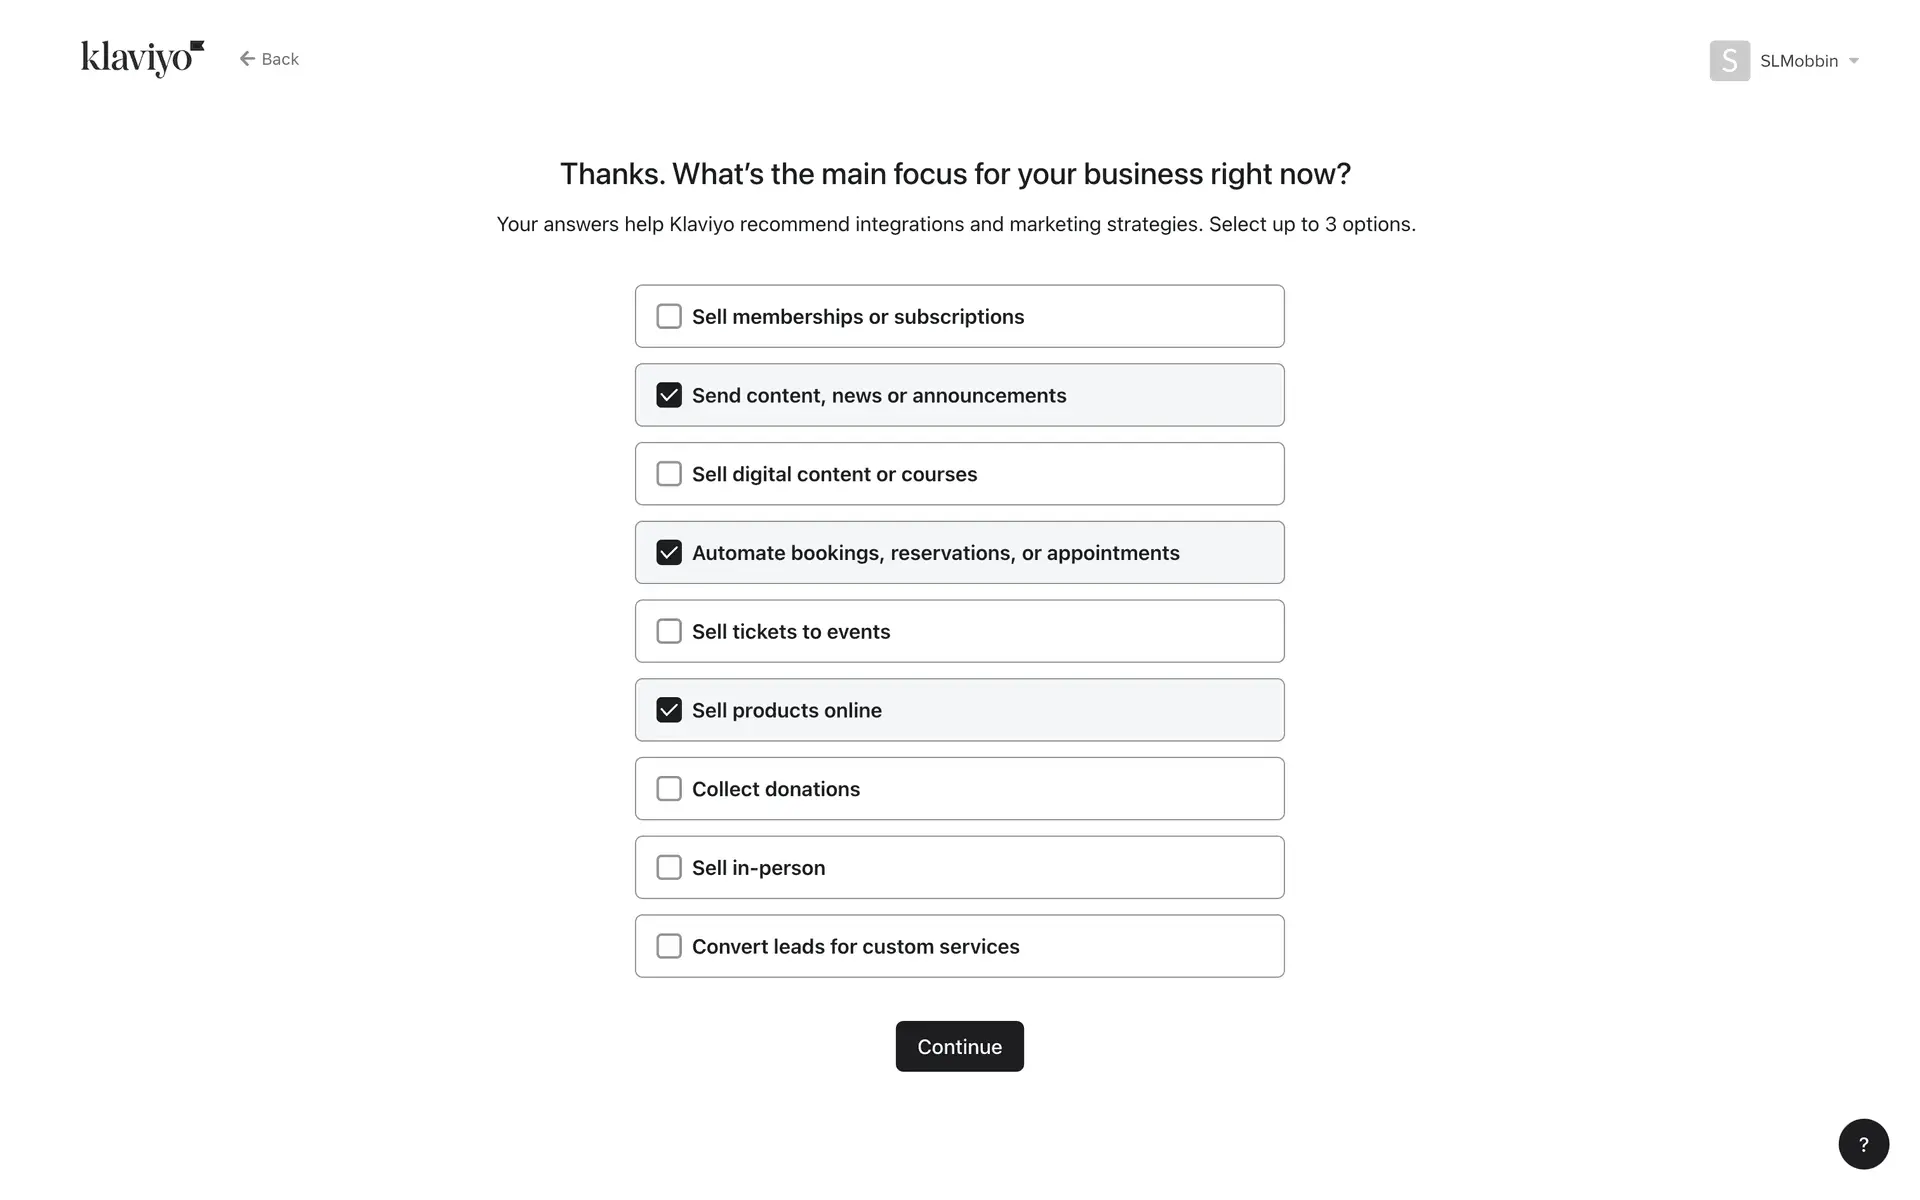The width and height of the screenshot is (1920, 1200).
Task: Click the Klaviyo logo
Action: point(142,58)
